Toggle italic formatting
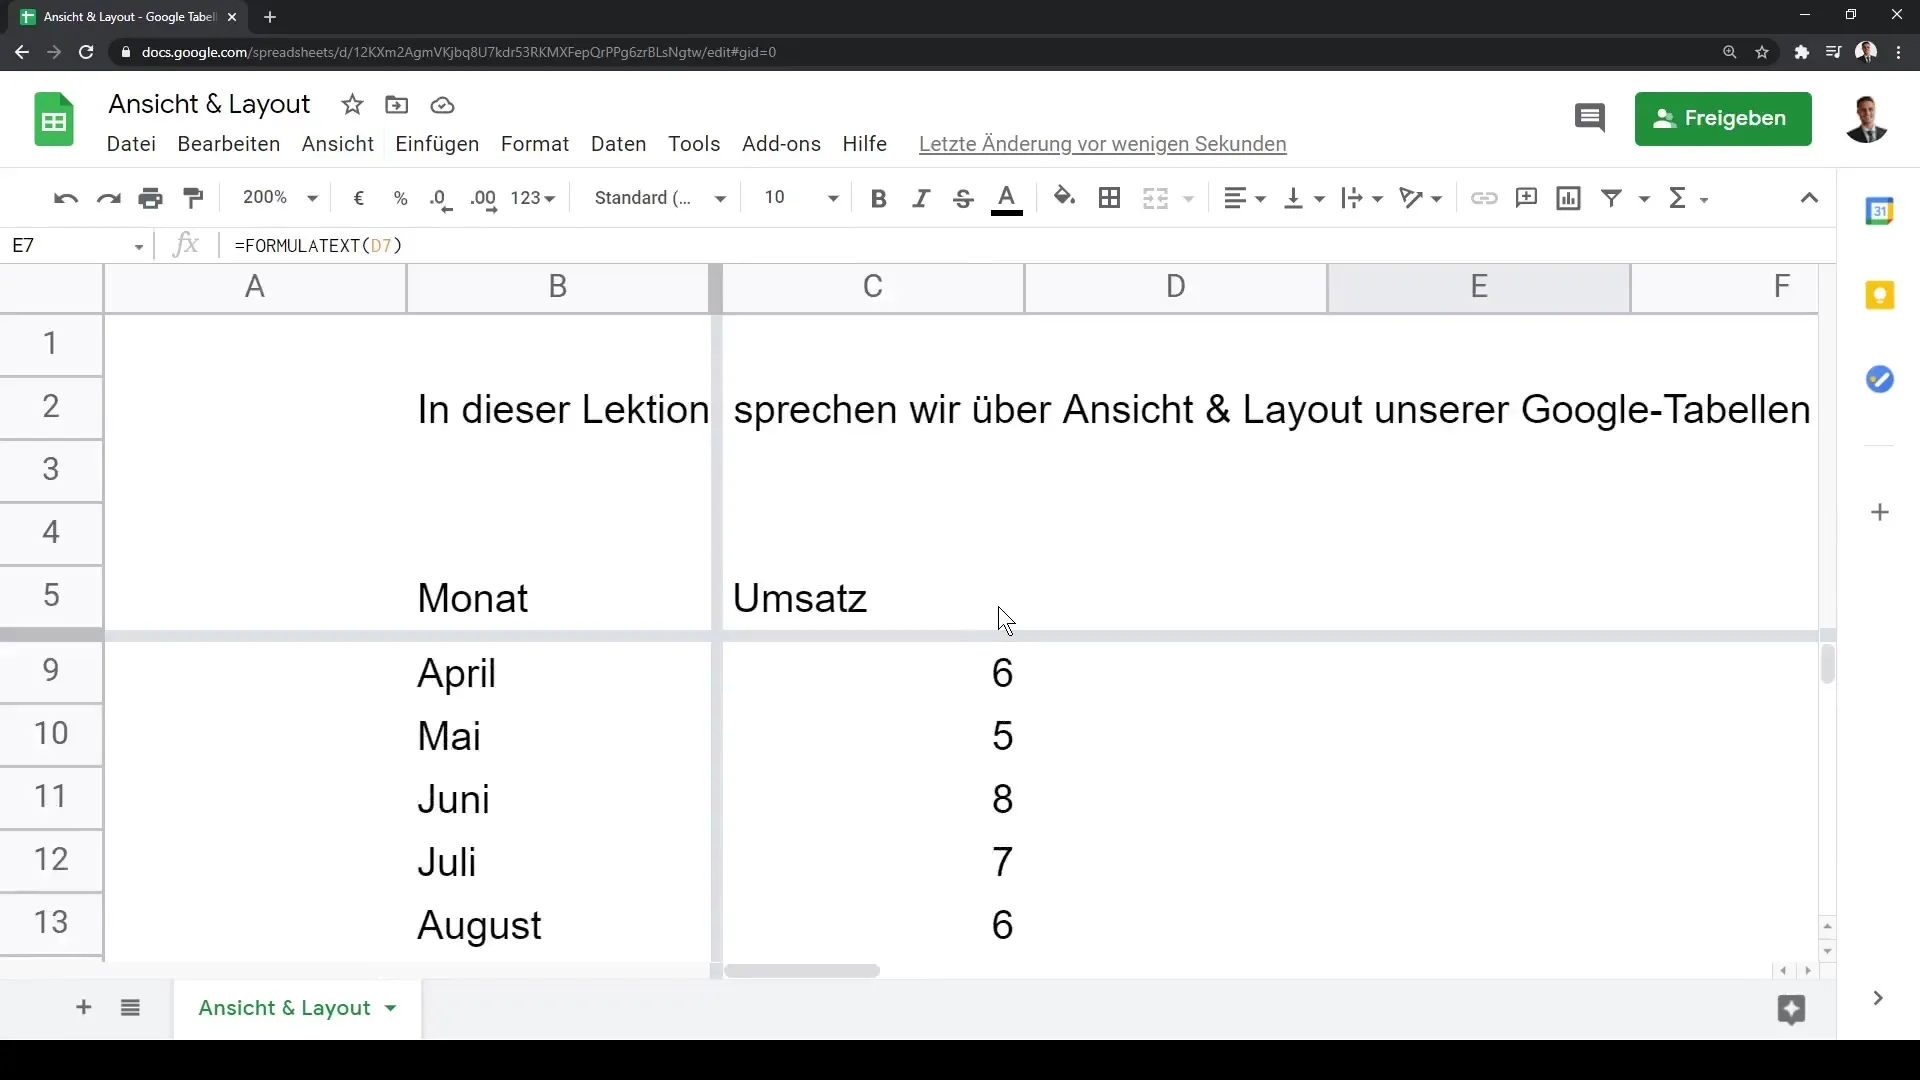1920x1080 pixels. pyautogui.click(x=921, y=198)
